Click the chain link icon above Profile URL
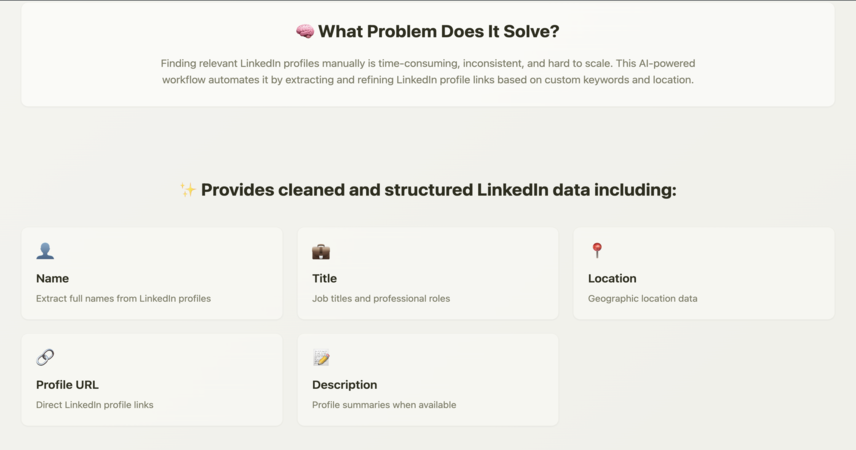 click(x=45, y=357)
